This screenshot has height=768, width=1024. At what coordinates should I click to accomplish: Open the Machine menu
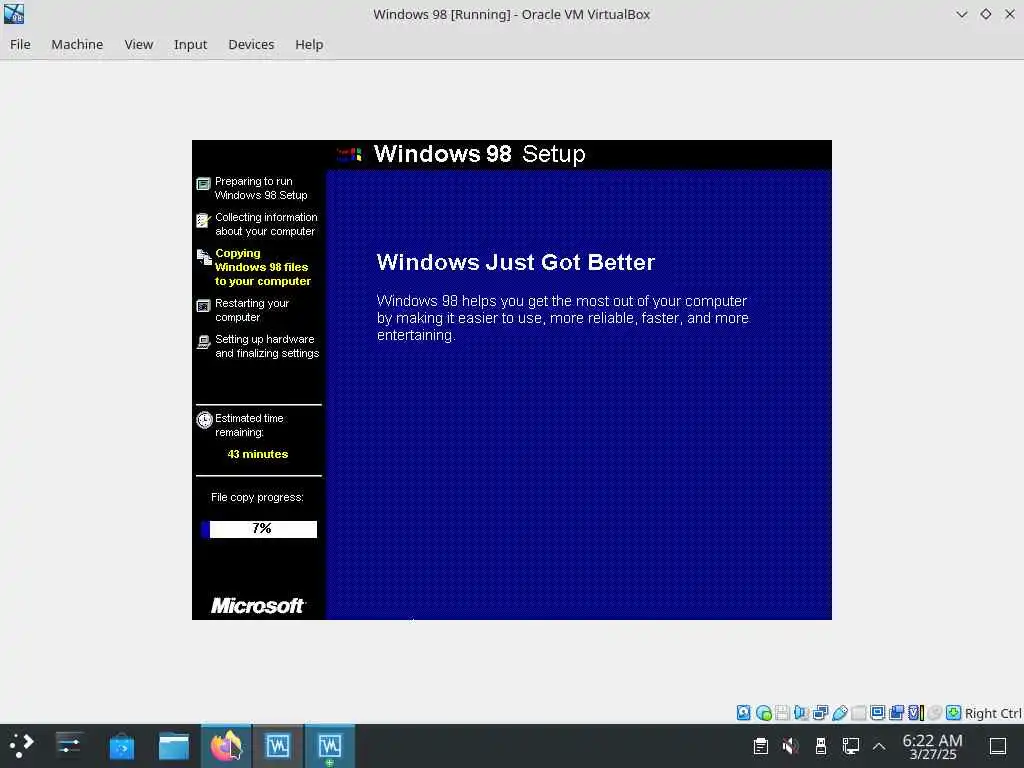pos(77,44)
